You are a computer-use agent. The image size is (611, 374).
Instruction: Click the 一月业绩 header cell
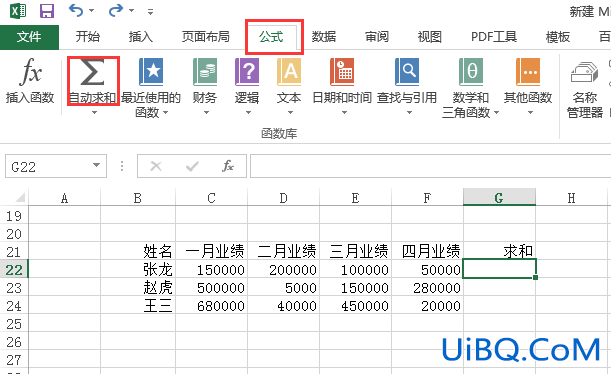click(x=211, y=251)
